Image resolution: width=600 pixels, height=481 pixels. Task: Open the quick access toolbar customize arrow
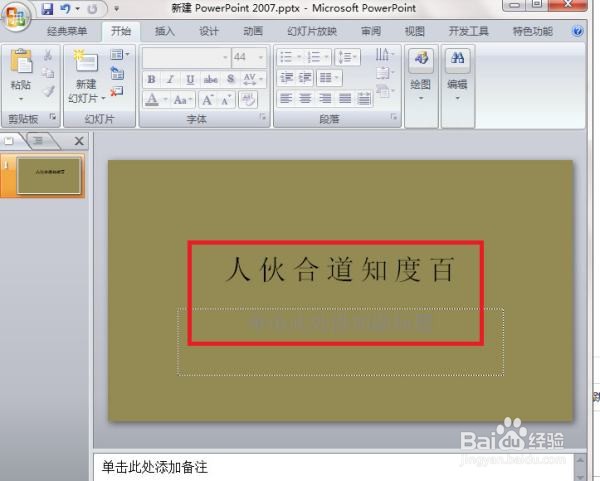pos(116,8)
